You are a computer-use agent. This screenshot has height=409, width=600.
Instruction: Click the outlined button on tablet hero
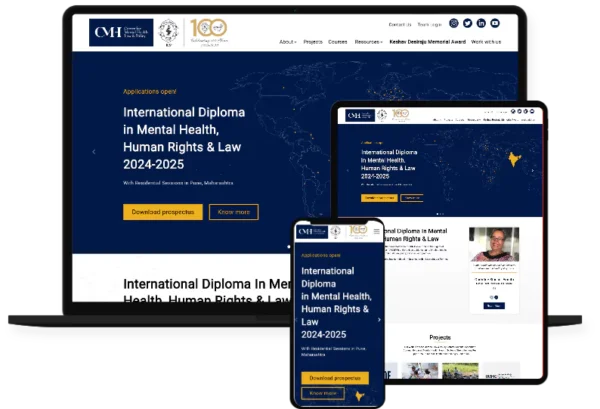pos(412,198)
